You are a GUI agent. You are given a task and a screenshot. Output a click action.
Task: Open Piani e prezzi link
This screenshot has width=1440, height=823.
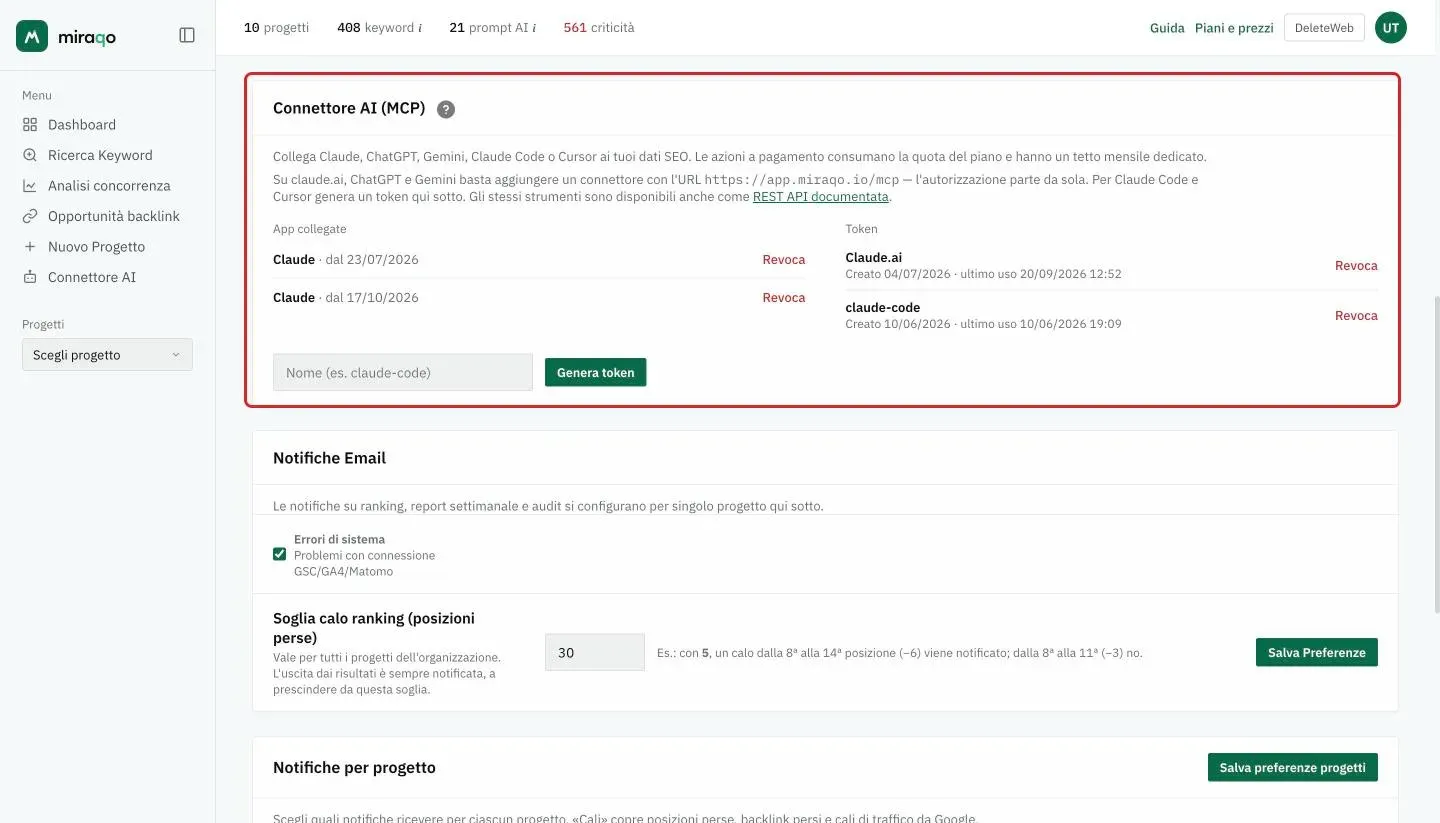1234,28
